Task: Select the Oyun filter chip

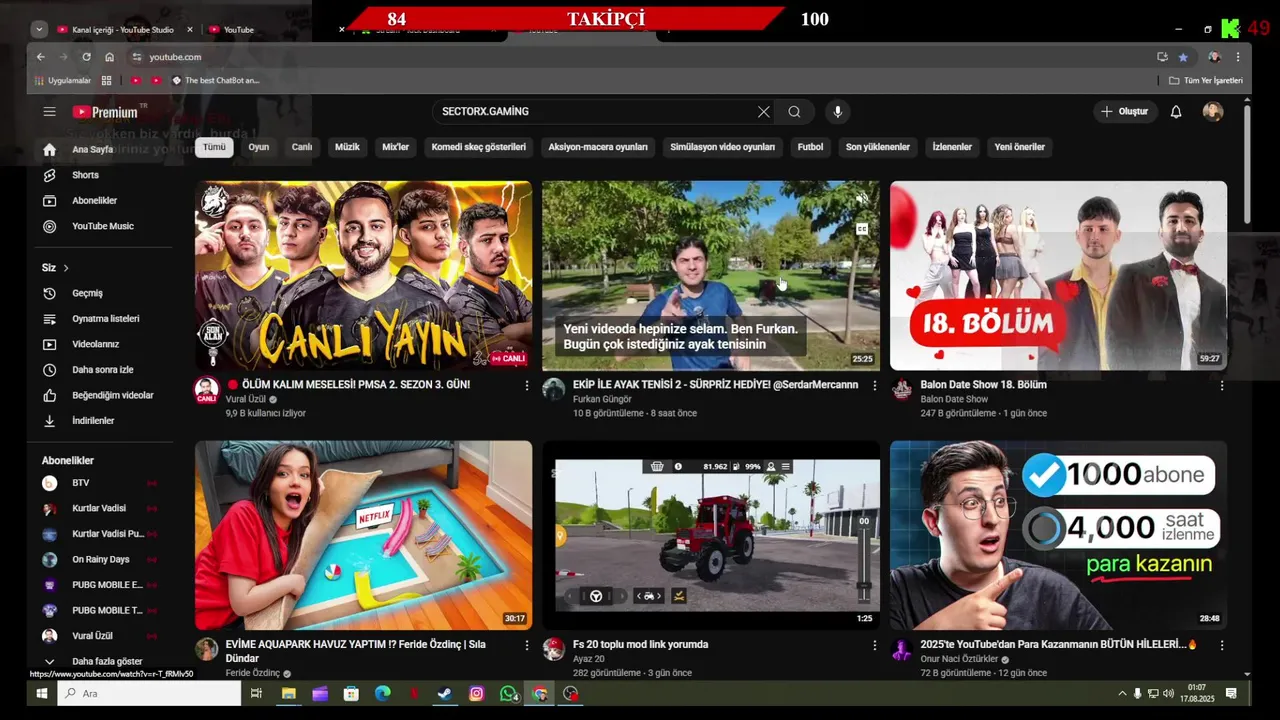Action: (x=259, y=147)
